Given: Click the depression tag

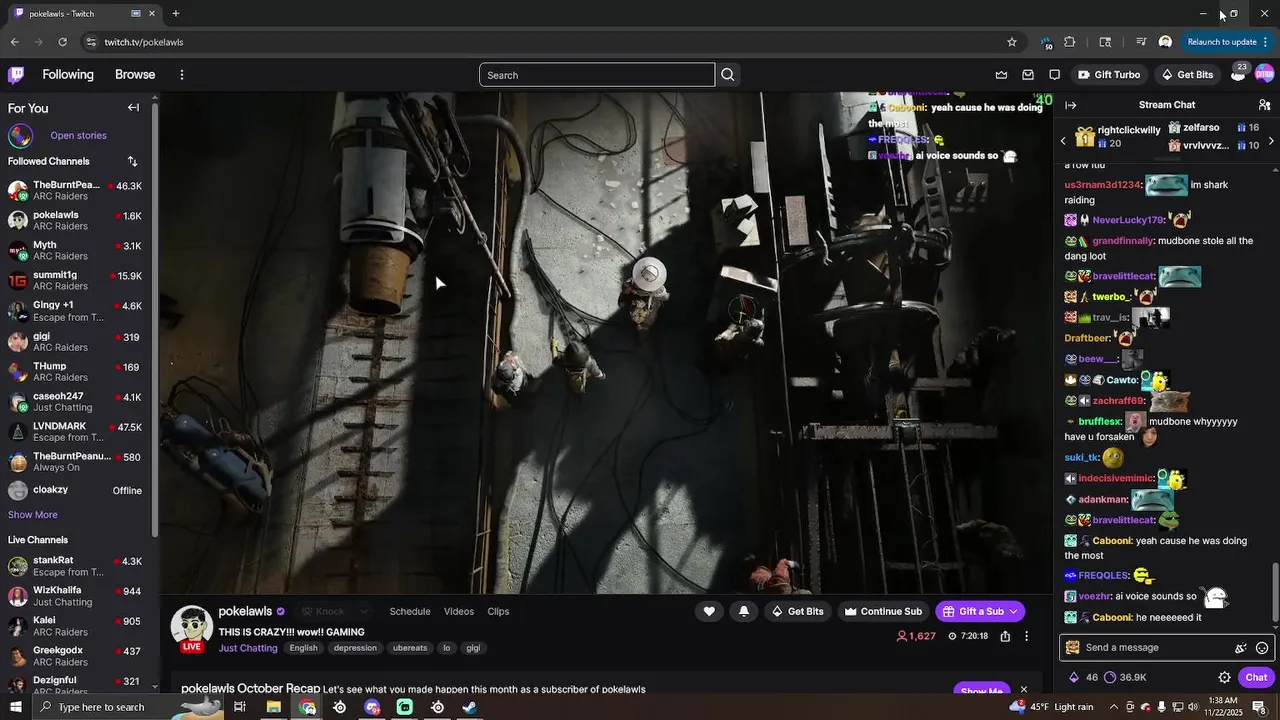Looking at the screenshot, I should (x=355, y=648).
